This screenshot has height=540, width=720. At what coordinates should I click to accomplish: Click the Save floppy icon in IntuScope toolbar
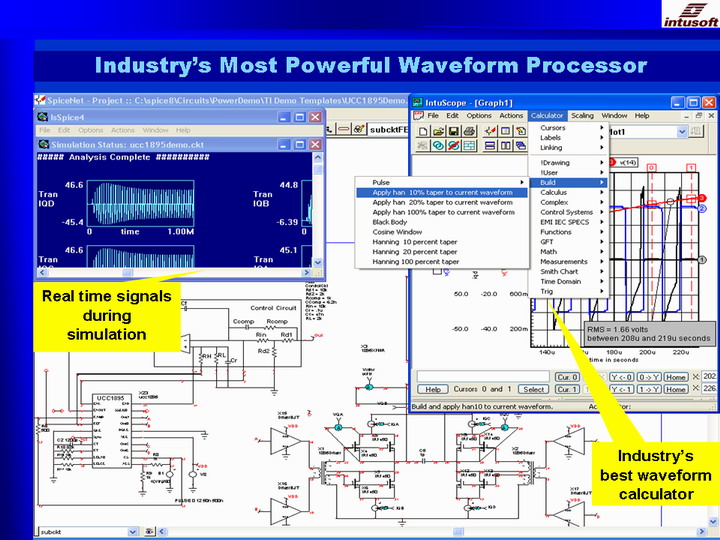coord(454,131)
